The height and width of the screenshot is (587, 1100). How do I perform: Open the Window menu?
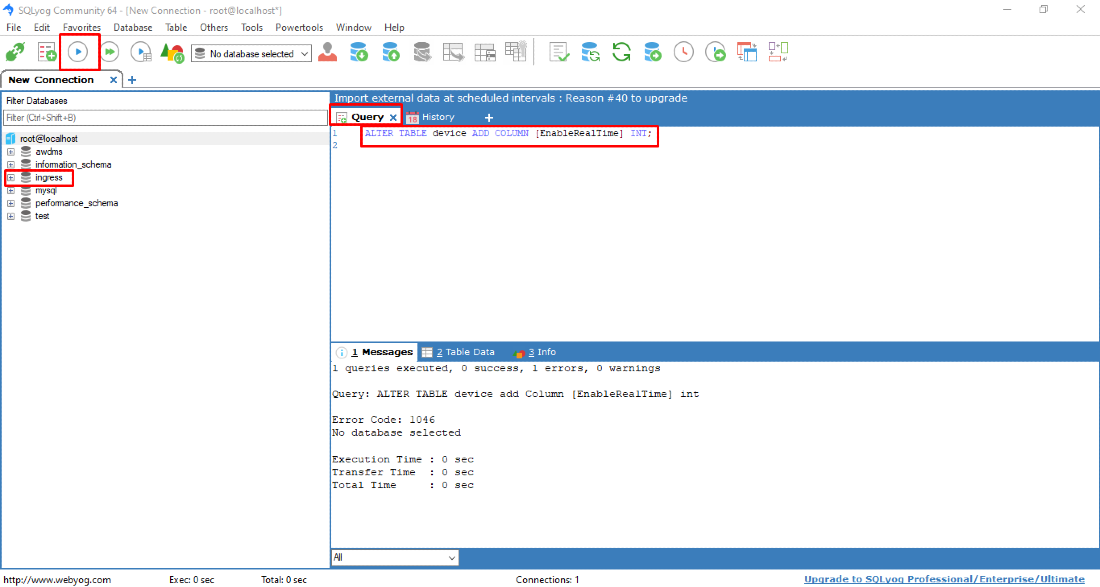pos(354,27)
